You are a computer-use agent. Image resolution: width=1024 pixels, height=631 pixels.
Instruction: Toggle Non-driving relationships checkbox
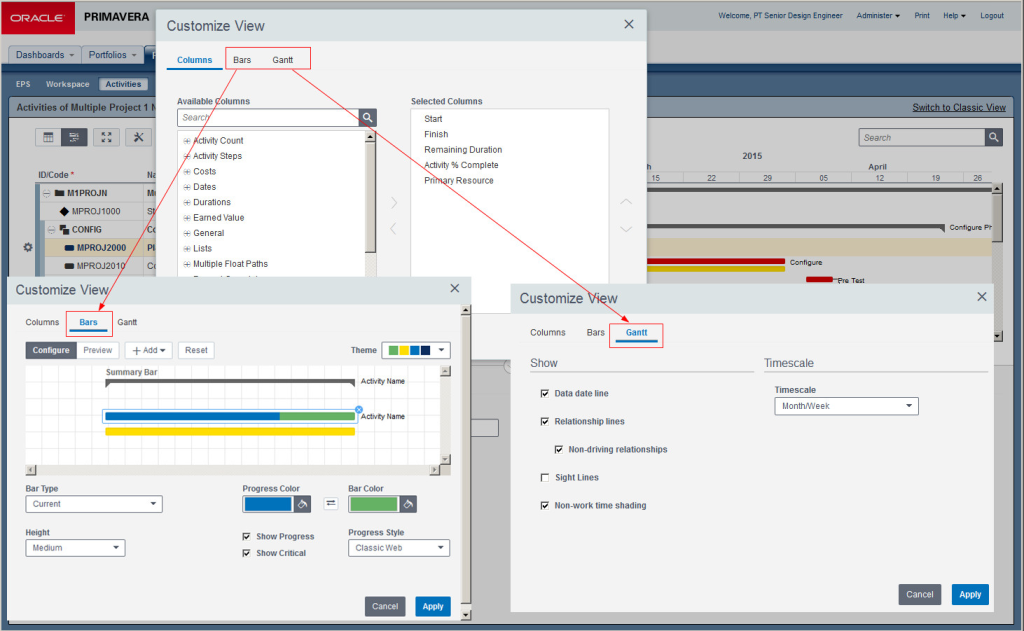pyautogui.click(x=558, y=449)
